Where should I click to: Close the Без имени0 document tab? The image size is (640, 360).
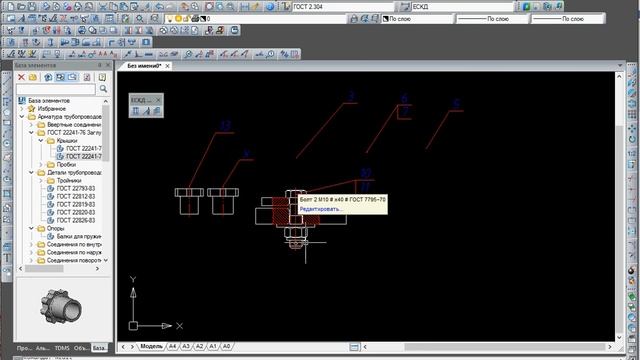167,66
